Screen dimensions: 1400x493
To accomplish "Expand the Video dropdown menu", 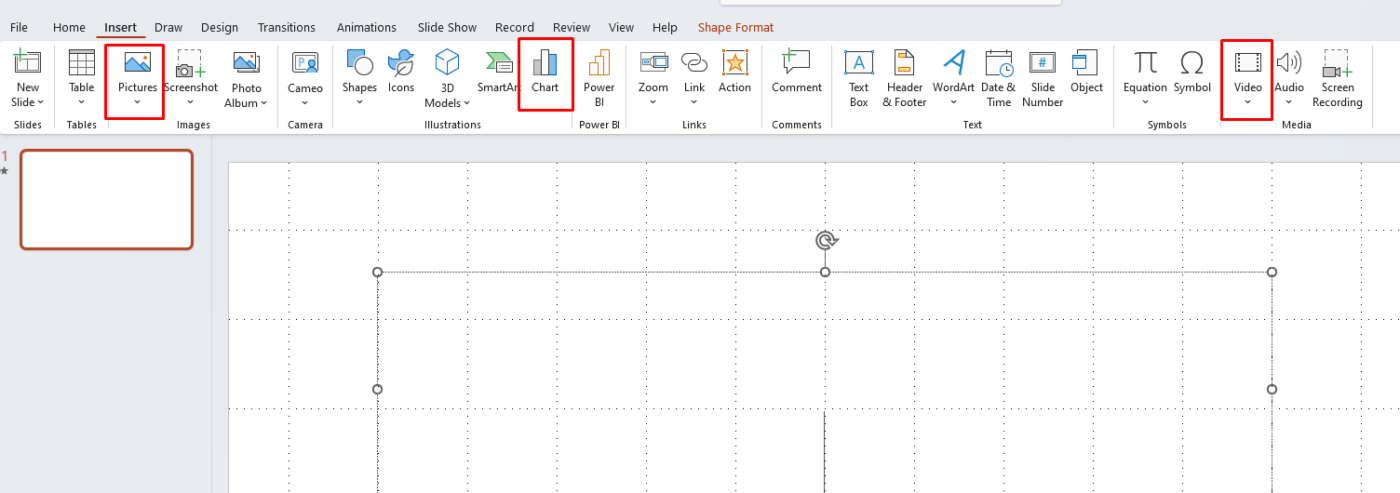I will pyautogui.click(x=1247, y=102).
